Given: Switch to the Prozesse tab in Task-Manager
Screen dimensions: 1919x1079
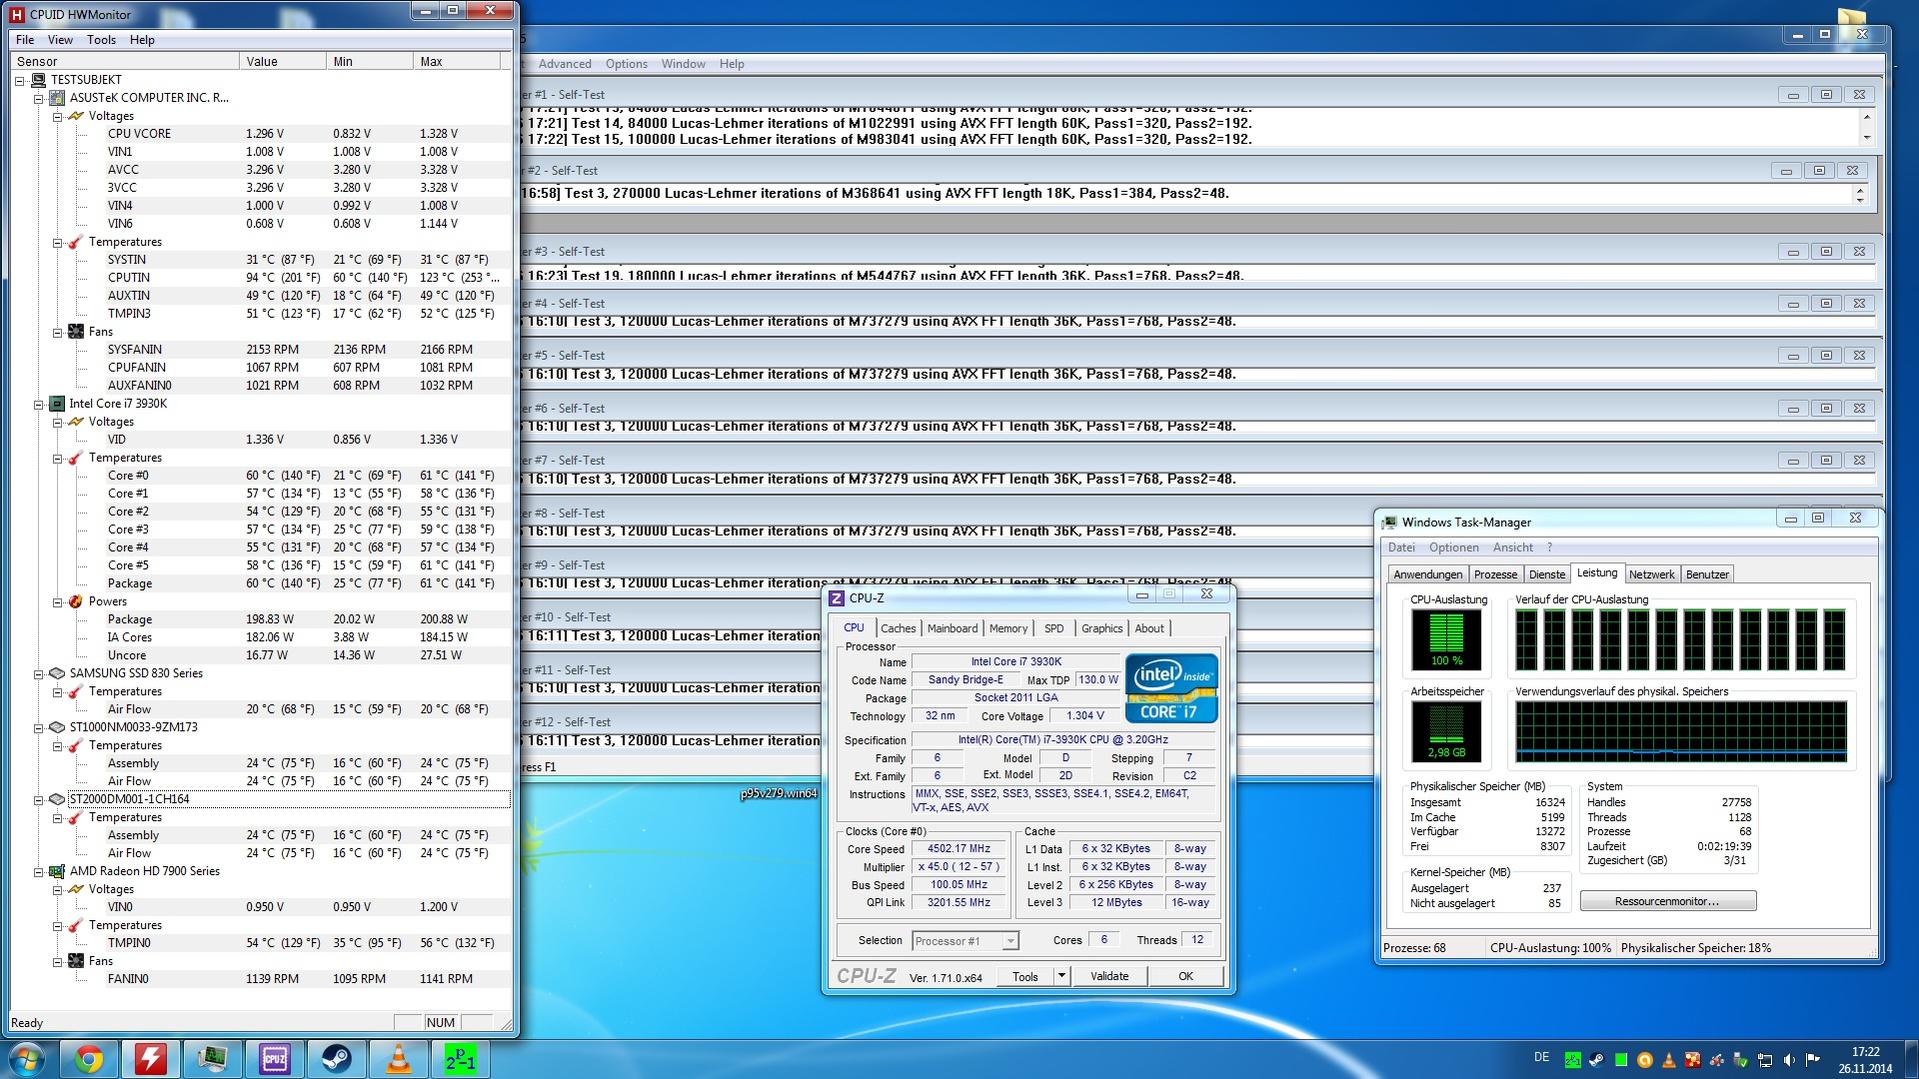Looking at the screenshot, I should coord(1495,574).
